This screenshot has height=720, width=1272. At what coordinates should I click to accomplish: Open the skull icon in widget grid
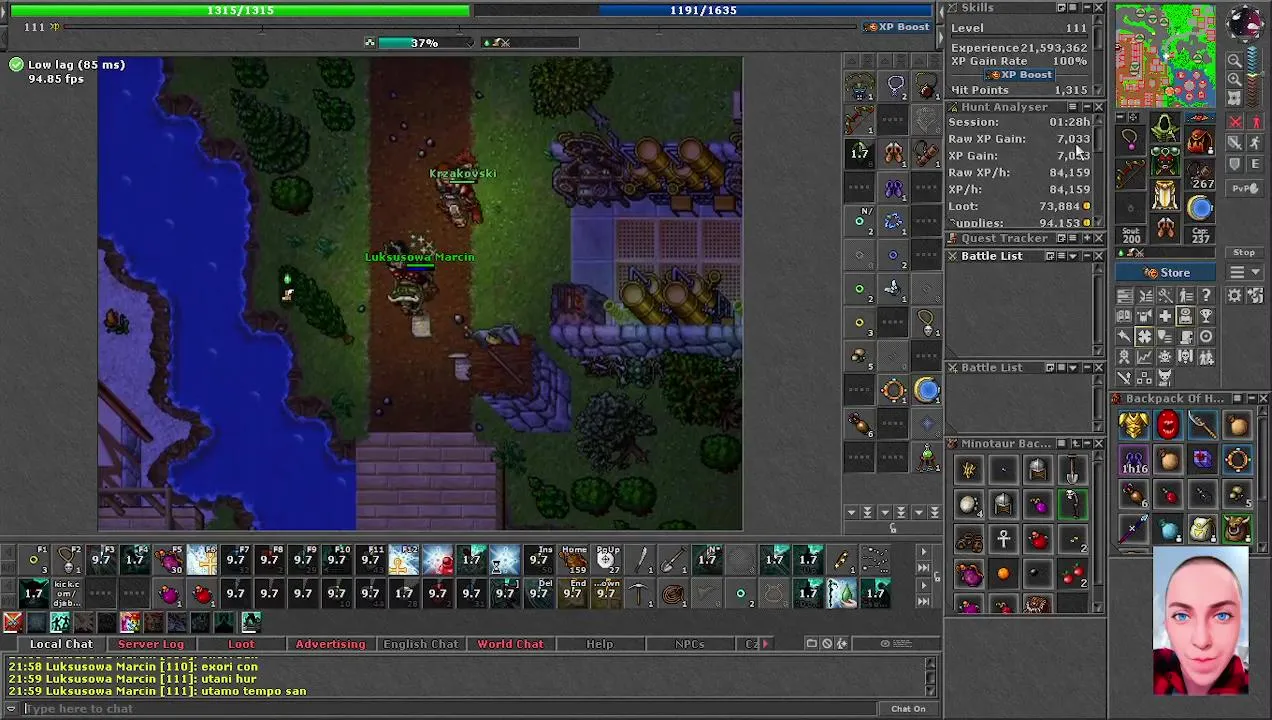(1186, 356)
